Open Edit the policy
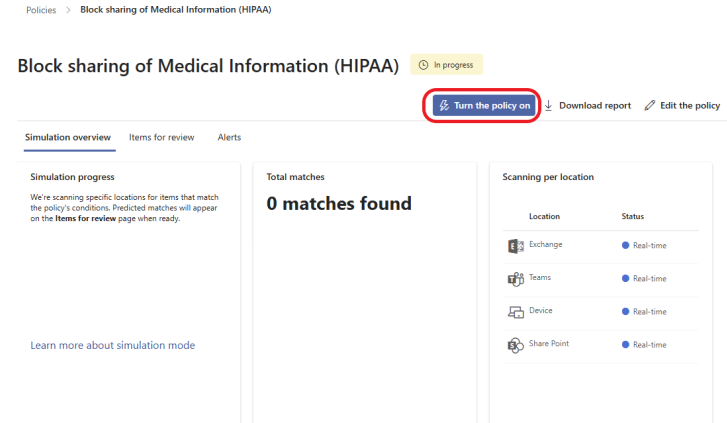Viewport: 727px width, 423px height. pos(682,106)
